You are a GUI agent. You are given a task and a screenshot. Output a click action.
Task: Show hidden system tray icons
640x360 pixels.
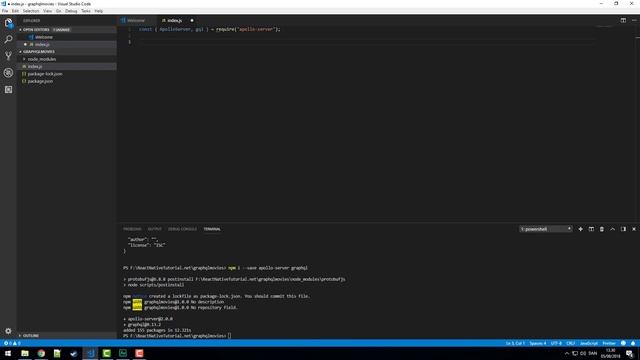pos(567,353)
